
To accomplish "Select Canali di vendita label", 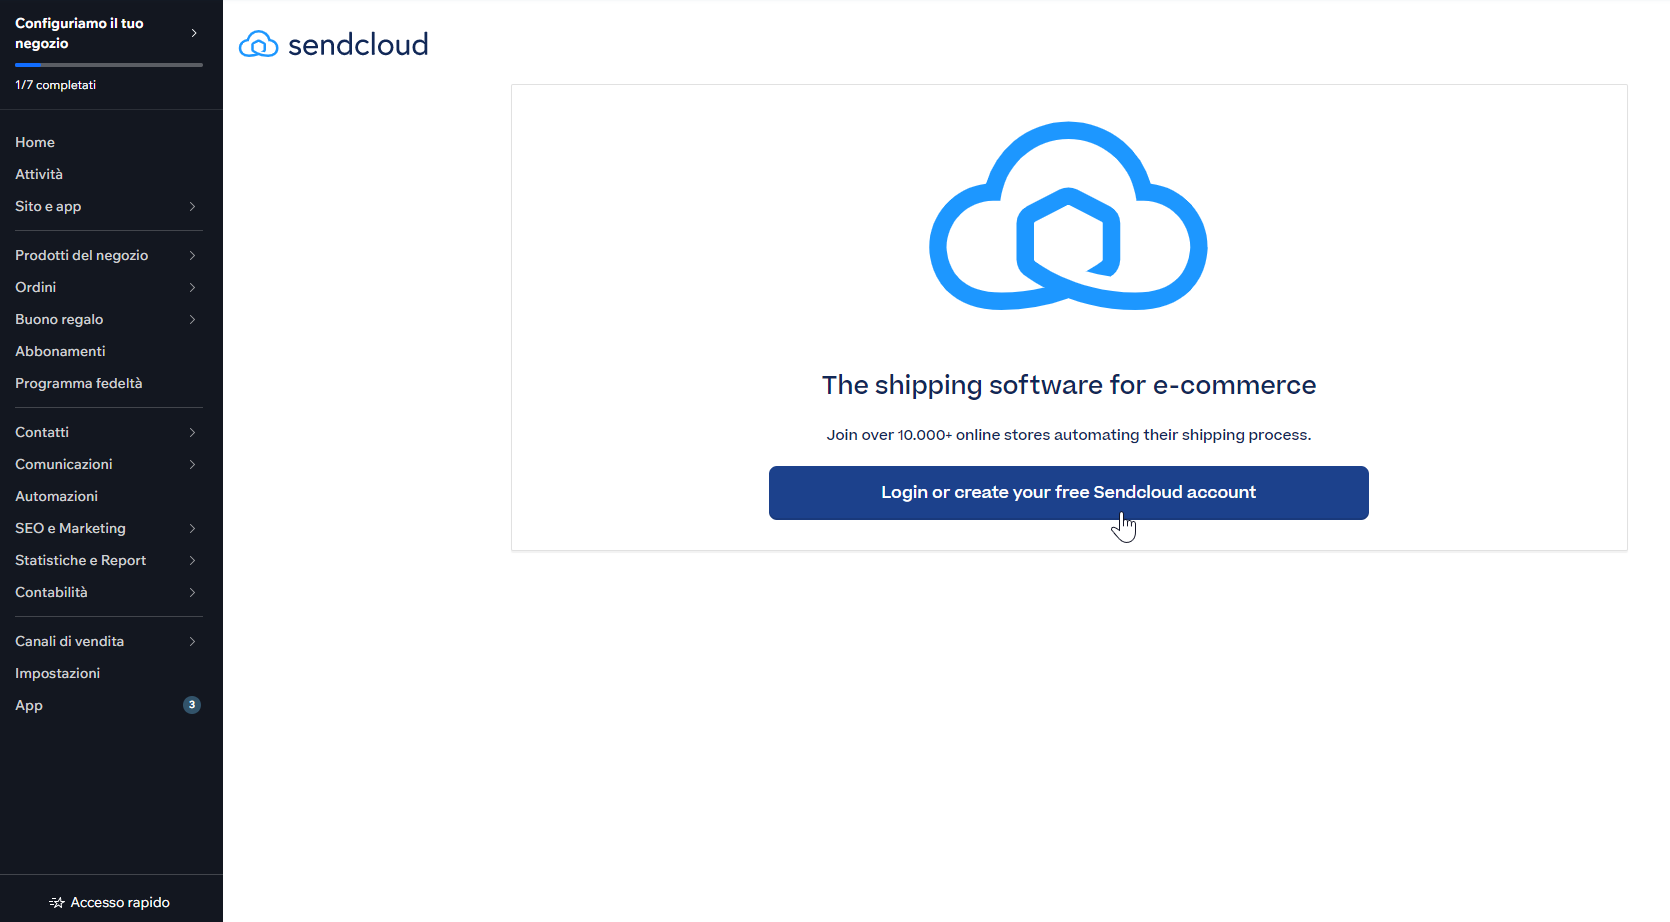I will pyautogui.click(x=70, y=641).
